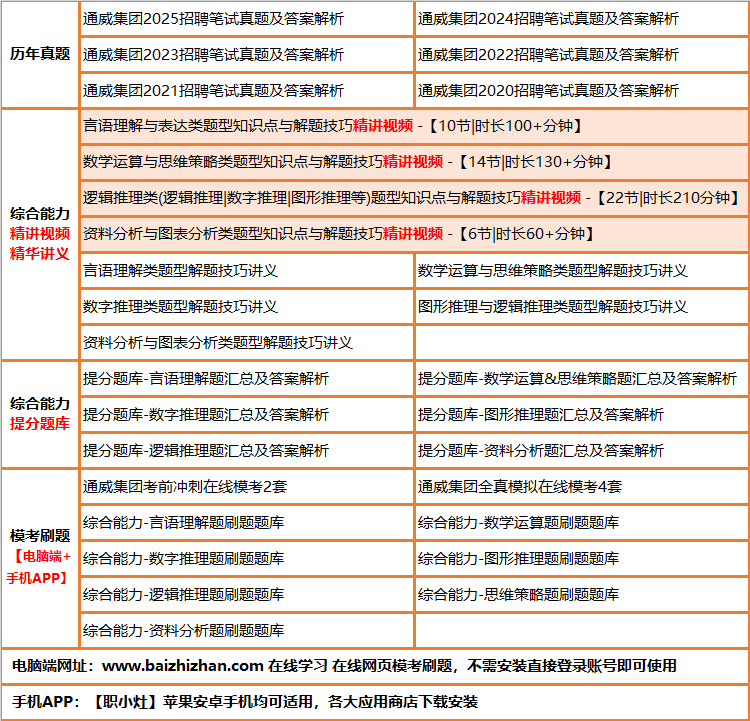Select 数学运算与思维策略类题型解题技巧讲义
750x721 pixels.
pyautogui.click(x=582, y=271)
